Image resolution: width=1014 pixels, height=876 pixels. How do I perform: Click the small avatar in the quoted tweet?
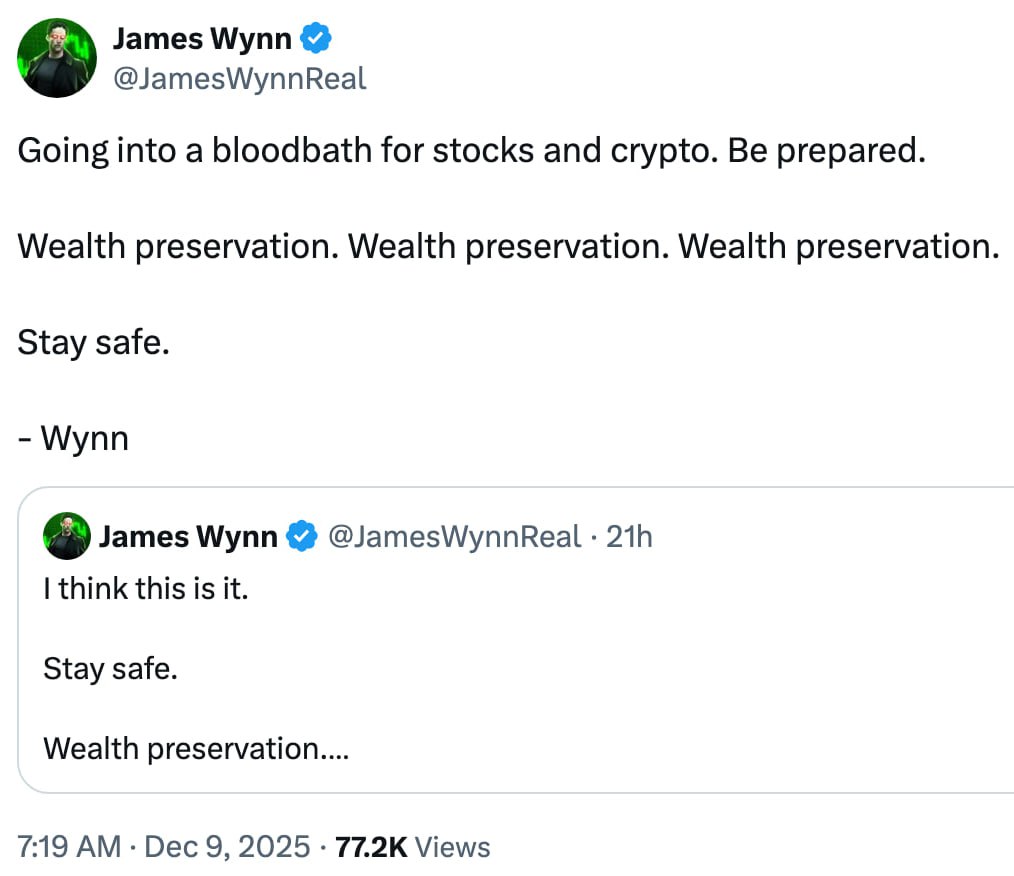click(x=67, y=537)
